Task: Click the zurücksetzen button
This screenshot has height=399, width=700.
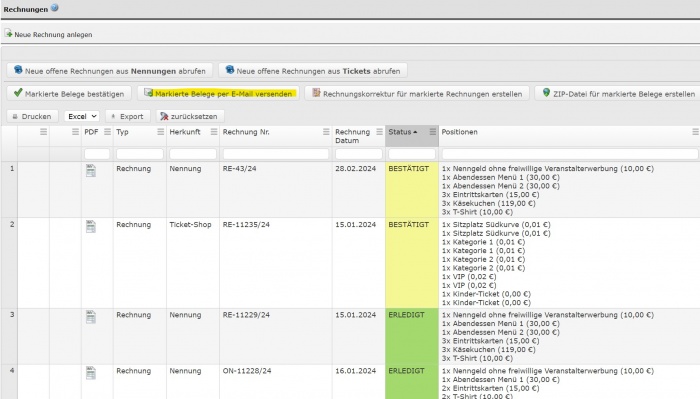Action: click(190, 116)
